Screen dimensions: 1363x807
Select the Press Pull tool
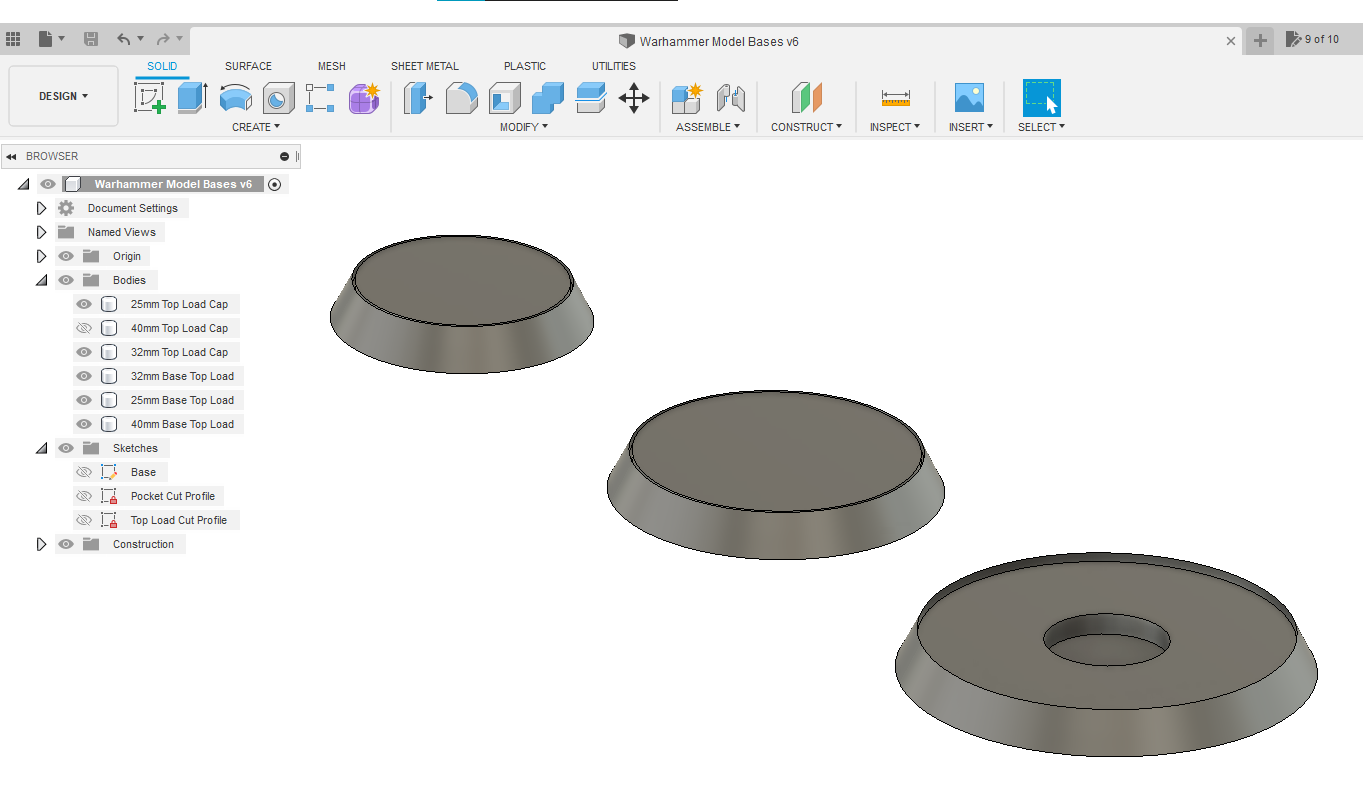pos(417,98)
